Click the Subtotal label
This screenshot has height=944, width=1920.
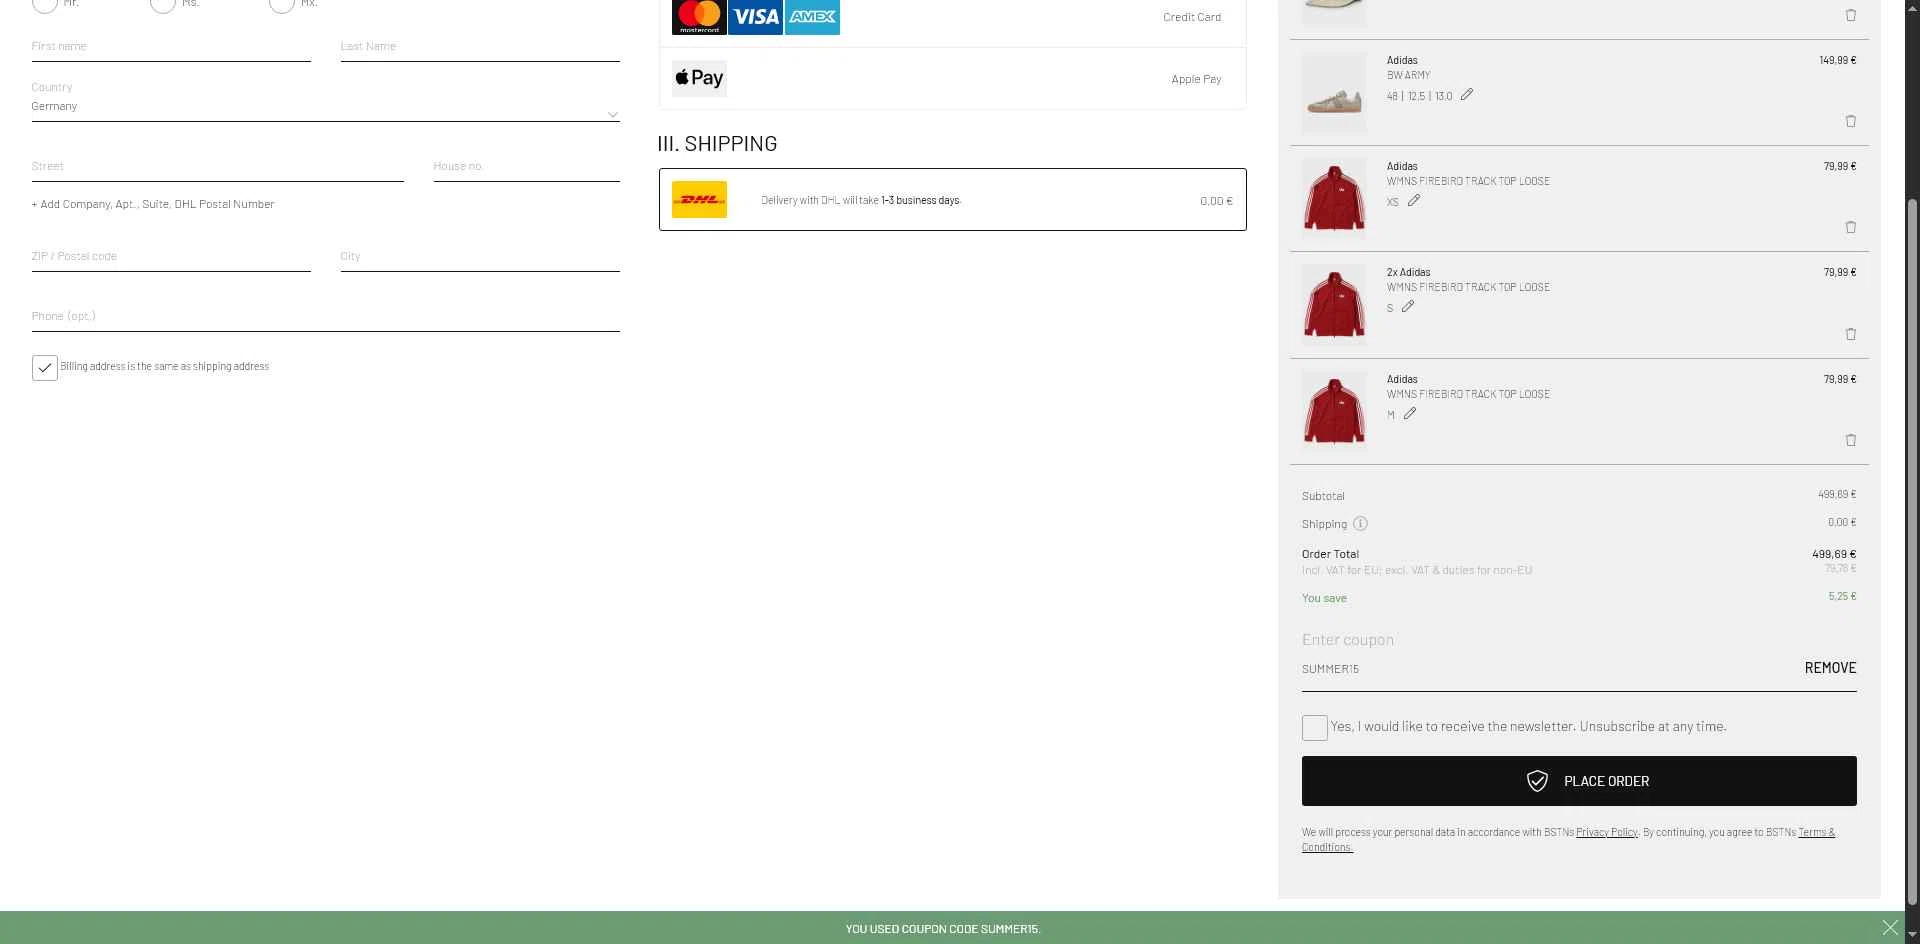pos(1323,496)
